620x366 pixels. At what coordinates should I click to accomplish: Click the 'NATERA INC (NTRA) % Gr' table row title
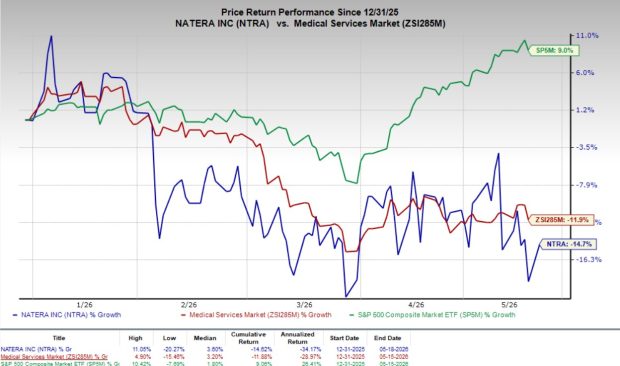[x=36, y=350]
